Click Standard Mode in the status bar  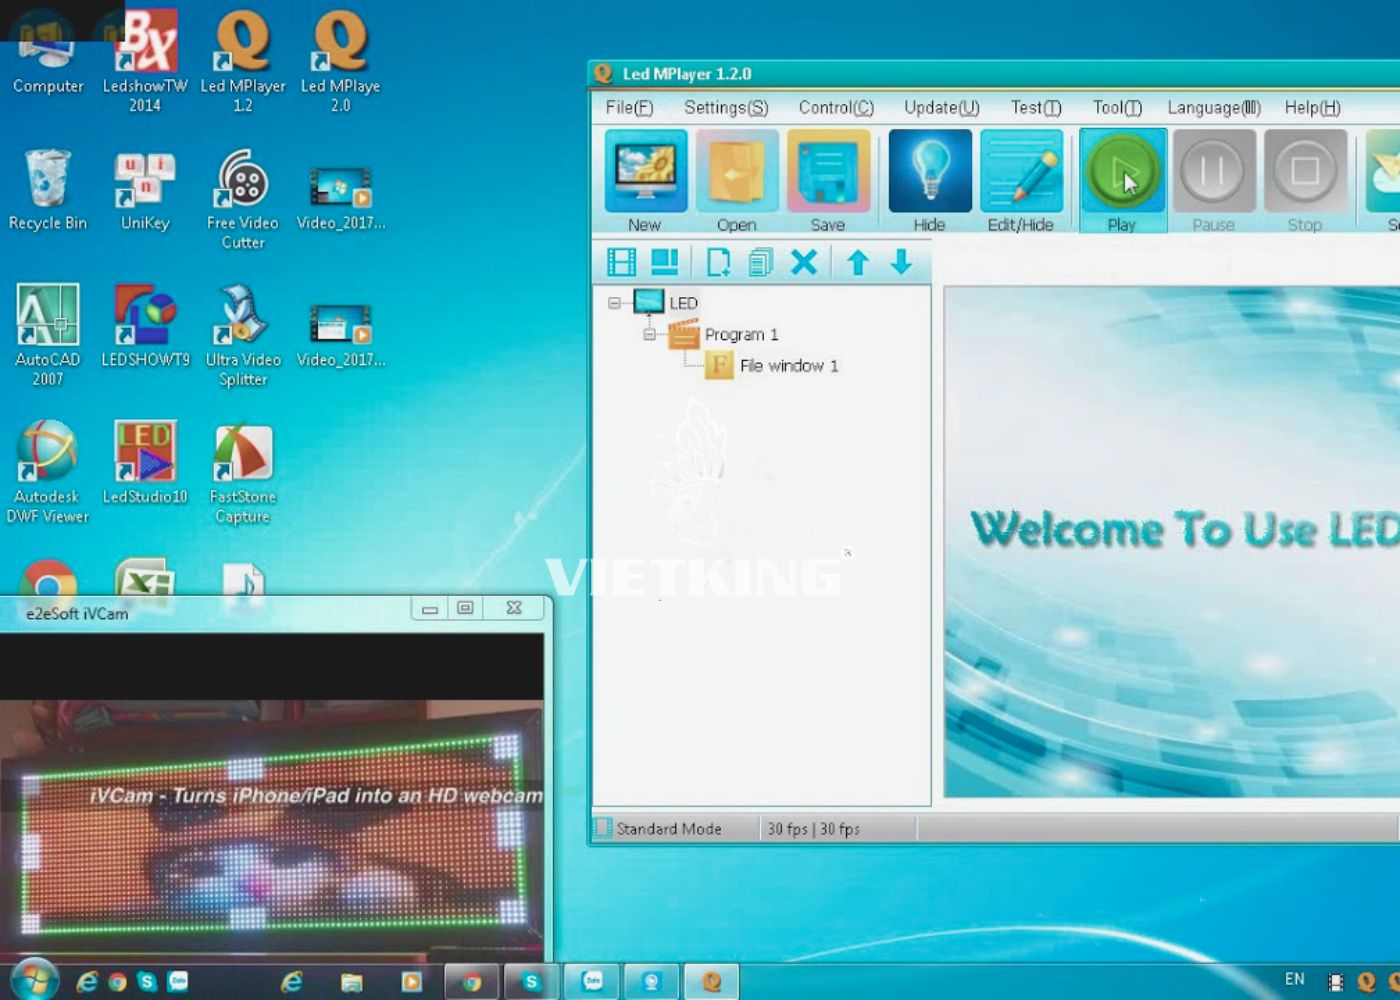point(668,829)
